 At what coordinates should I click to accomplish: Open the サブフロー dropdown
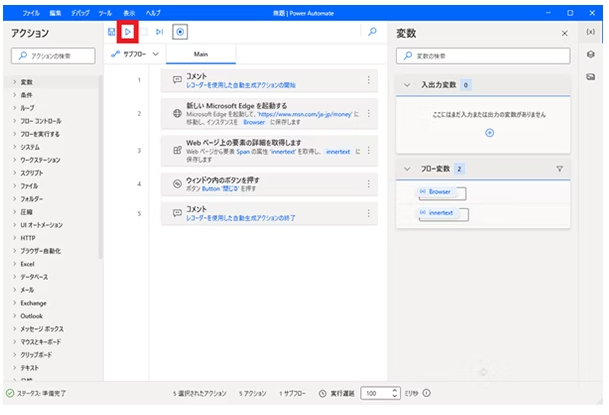point(135,54)
